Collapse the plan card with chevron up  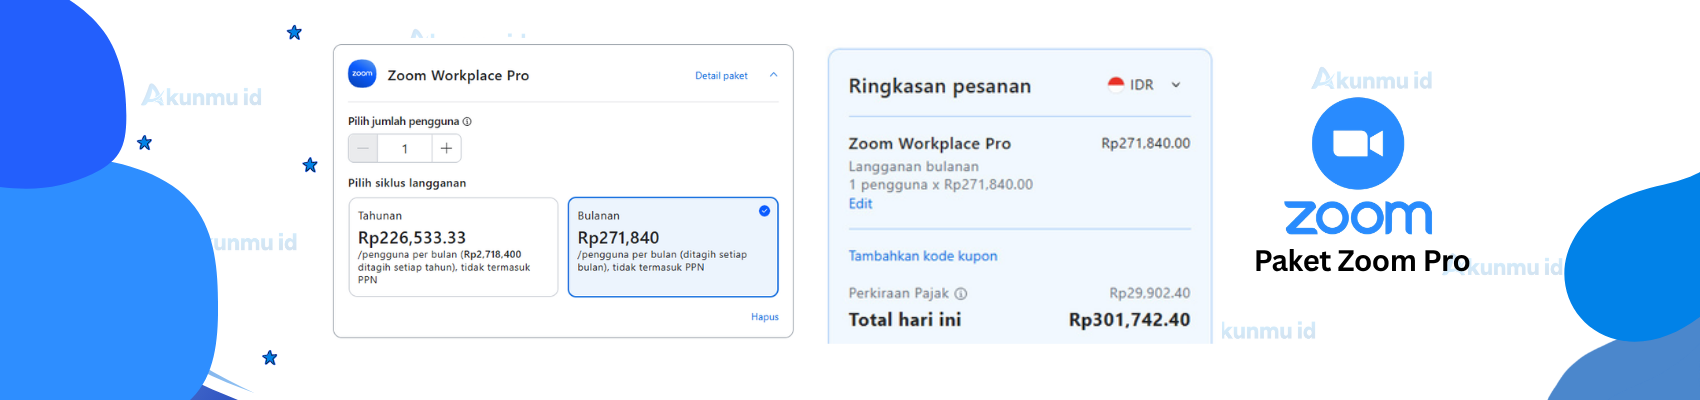point(773,75)
